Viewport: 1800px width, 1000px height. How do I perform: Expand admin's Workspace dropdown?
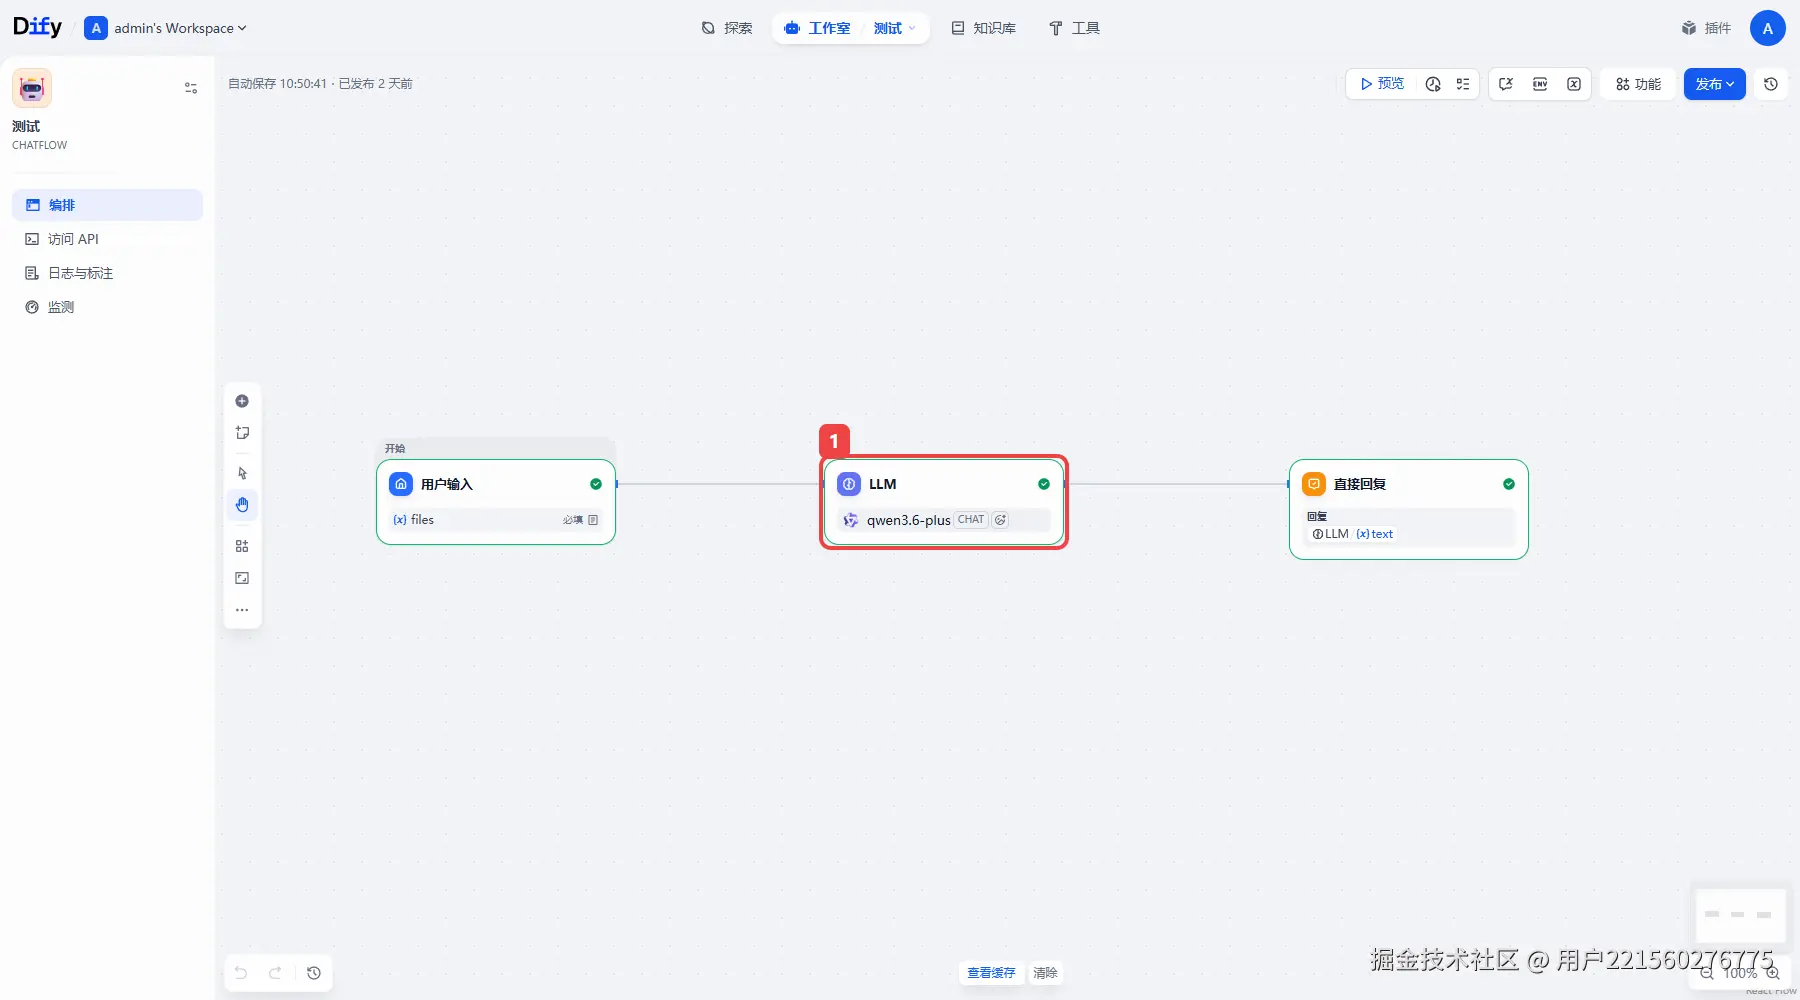(x=166, y=28)
